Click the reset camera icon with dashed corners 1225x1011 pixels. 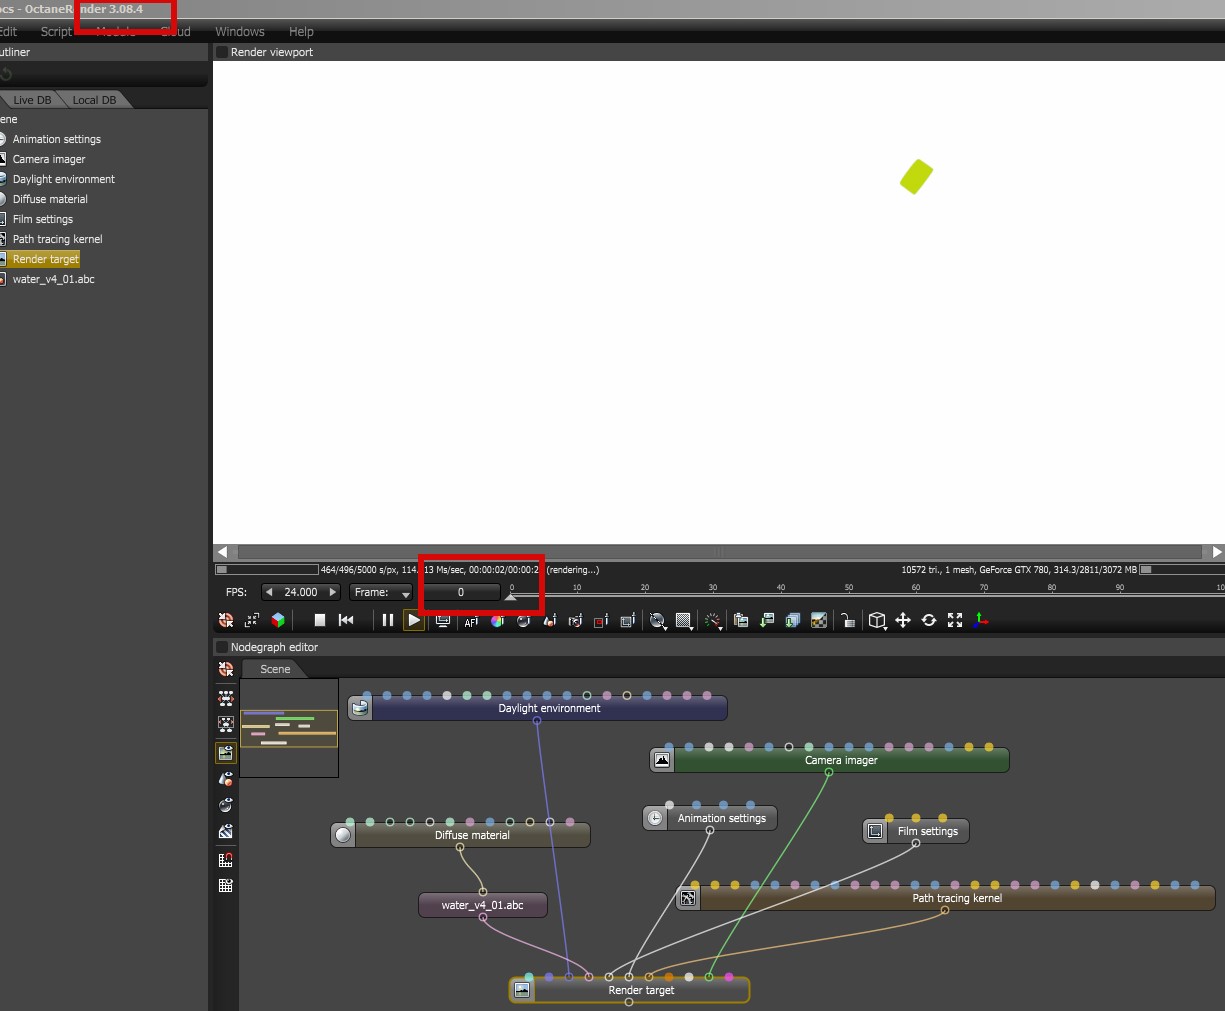(252, 620)
